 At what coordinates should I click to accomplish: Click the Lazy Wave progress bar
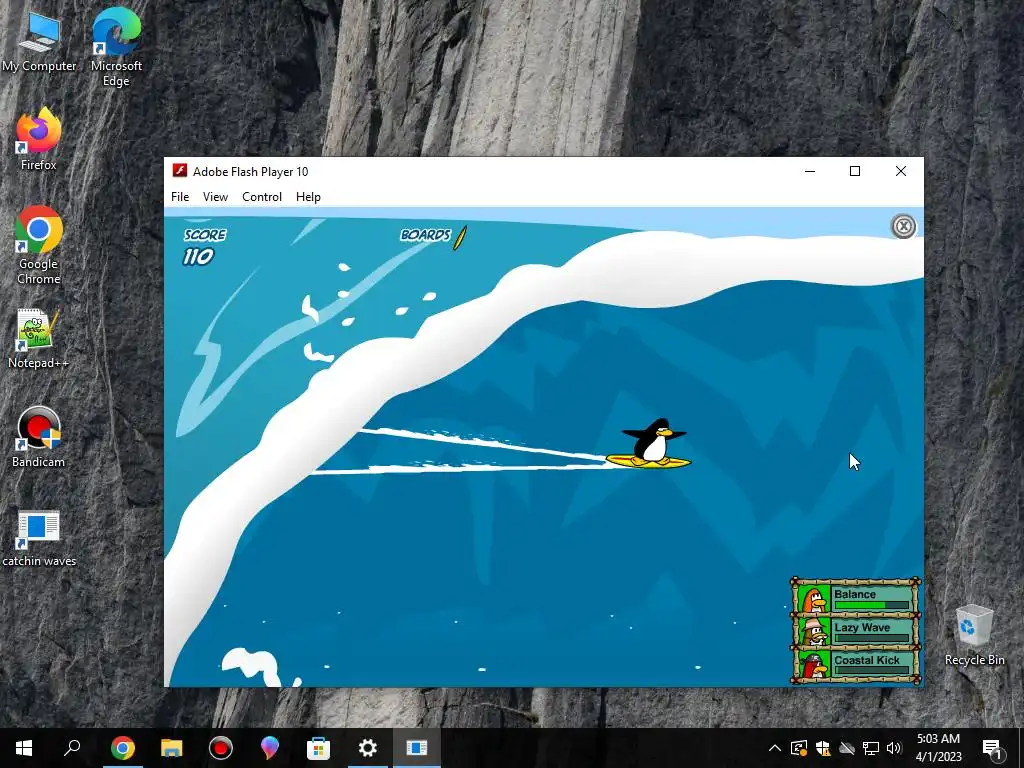pos(872,638)
